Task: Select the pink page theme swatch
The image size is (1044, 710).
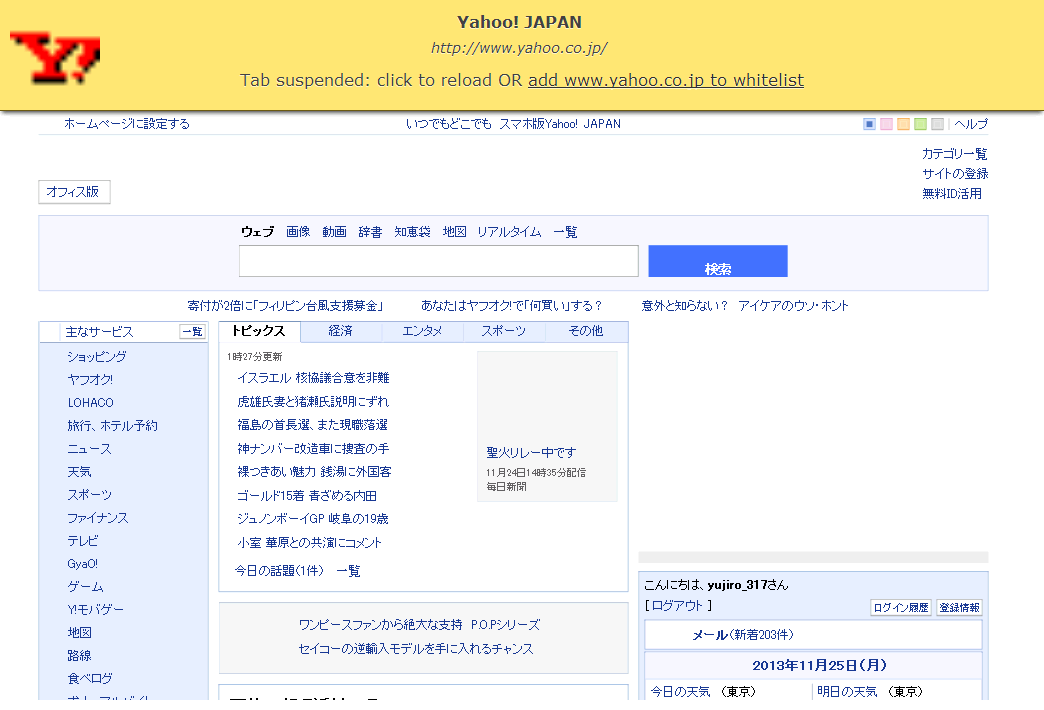Action: (886, 124)
